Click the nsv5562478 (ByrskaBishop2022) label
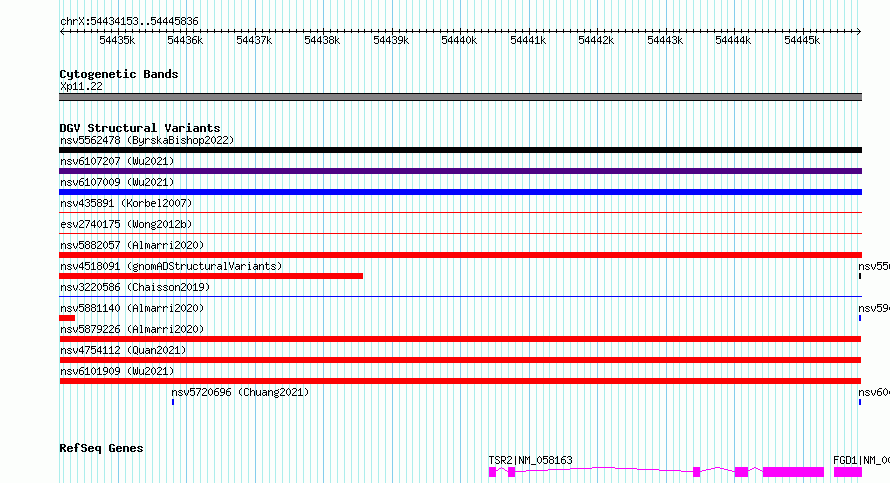This screenshot has width=890, height=483. click(147, 140)
